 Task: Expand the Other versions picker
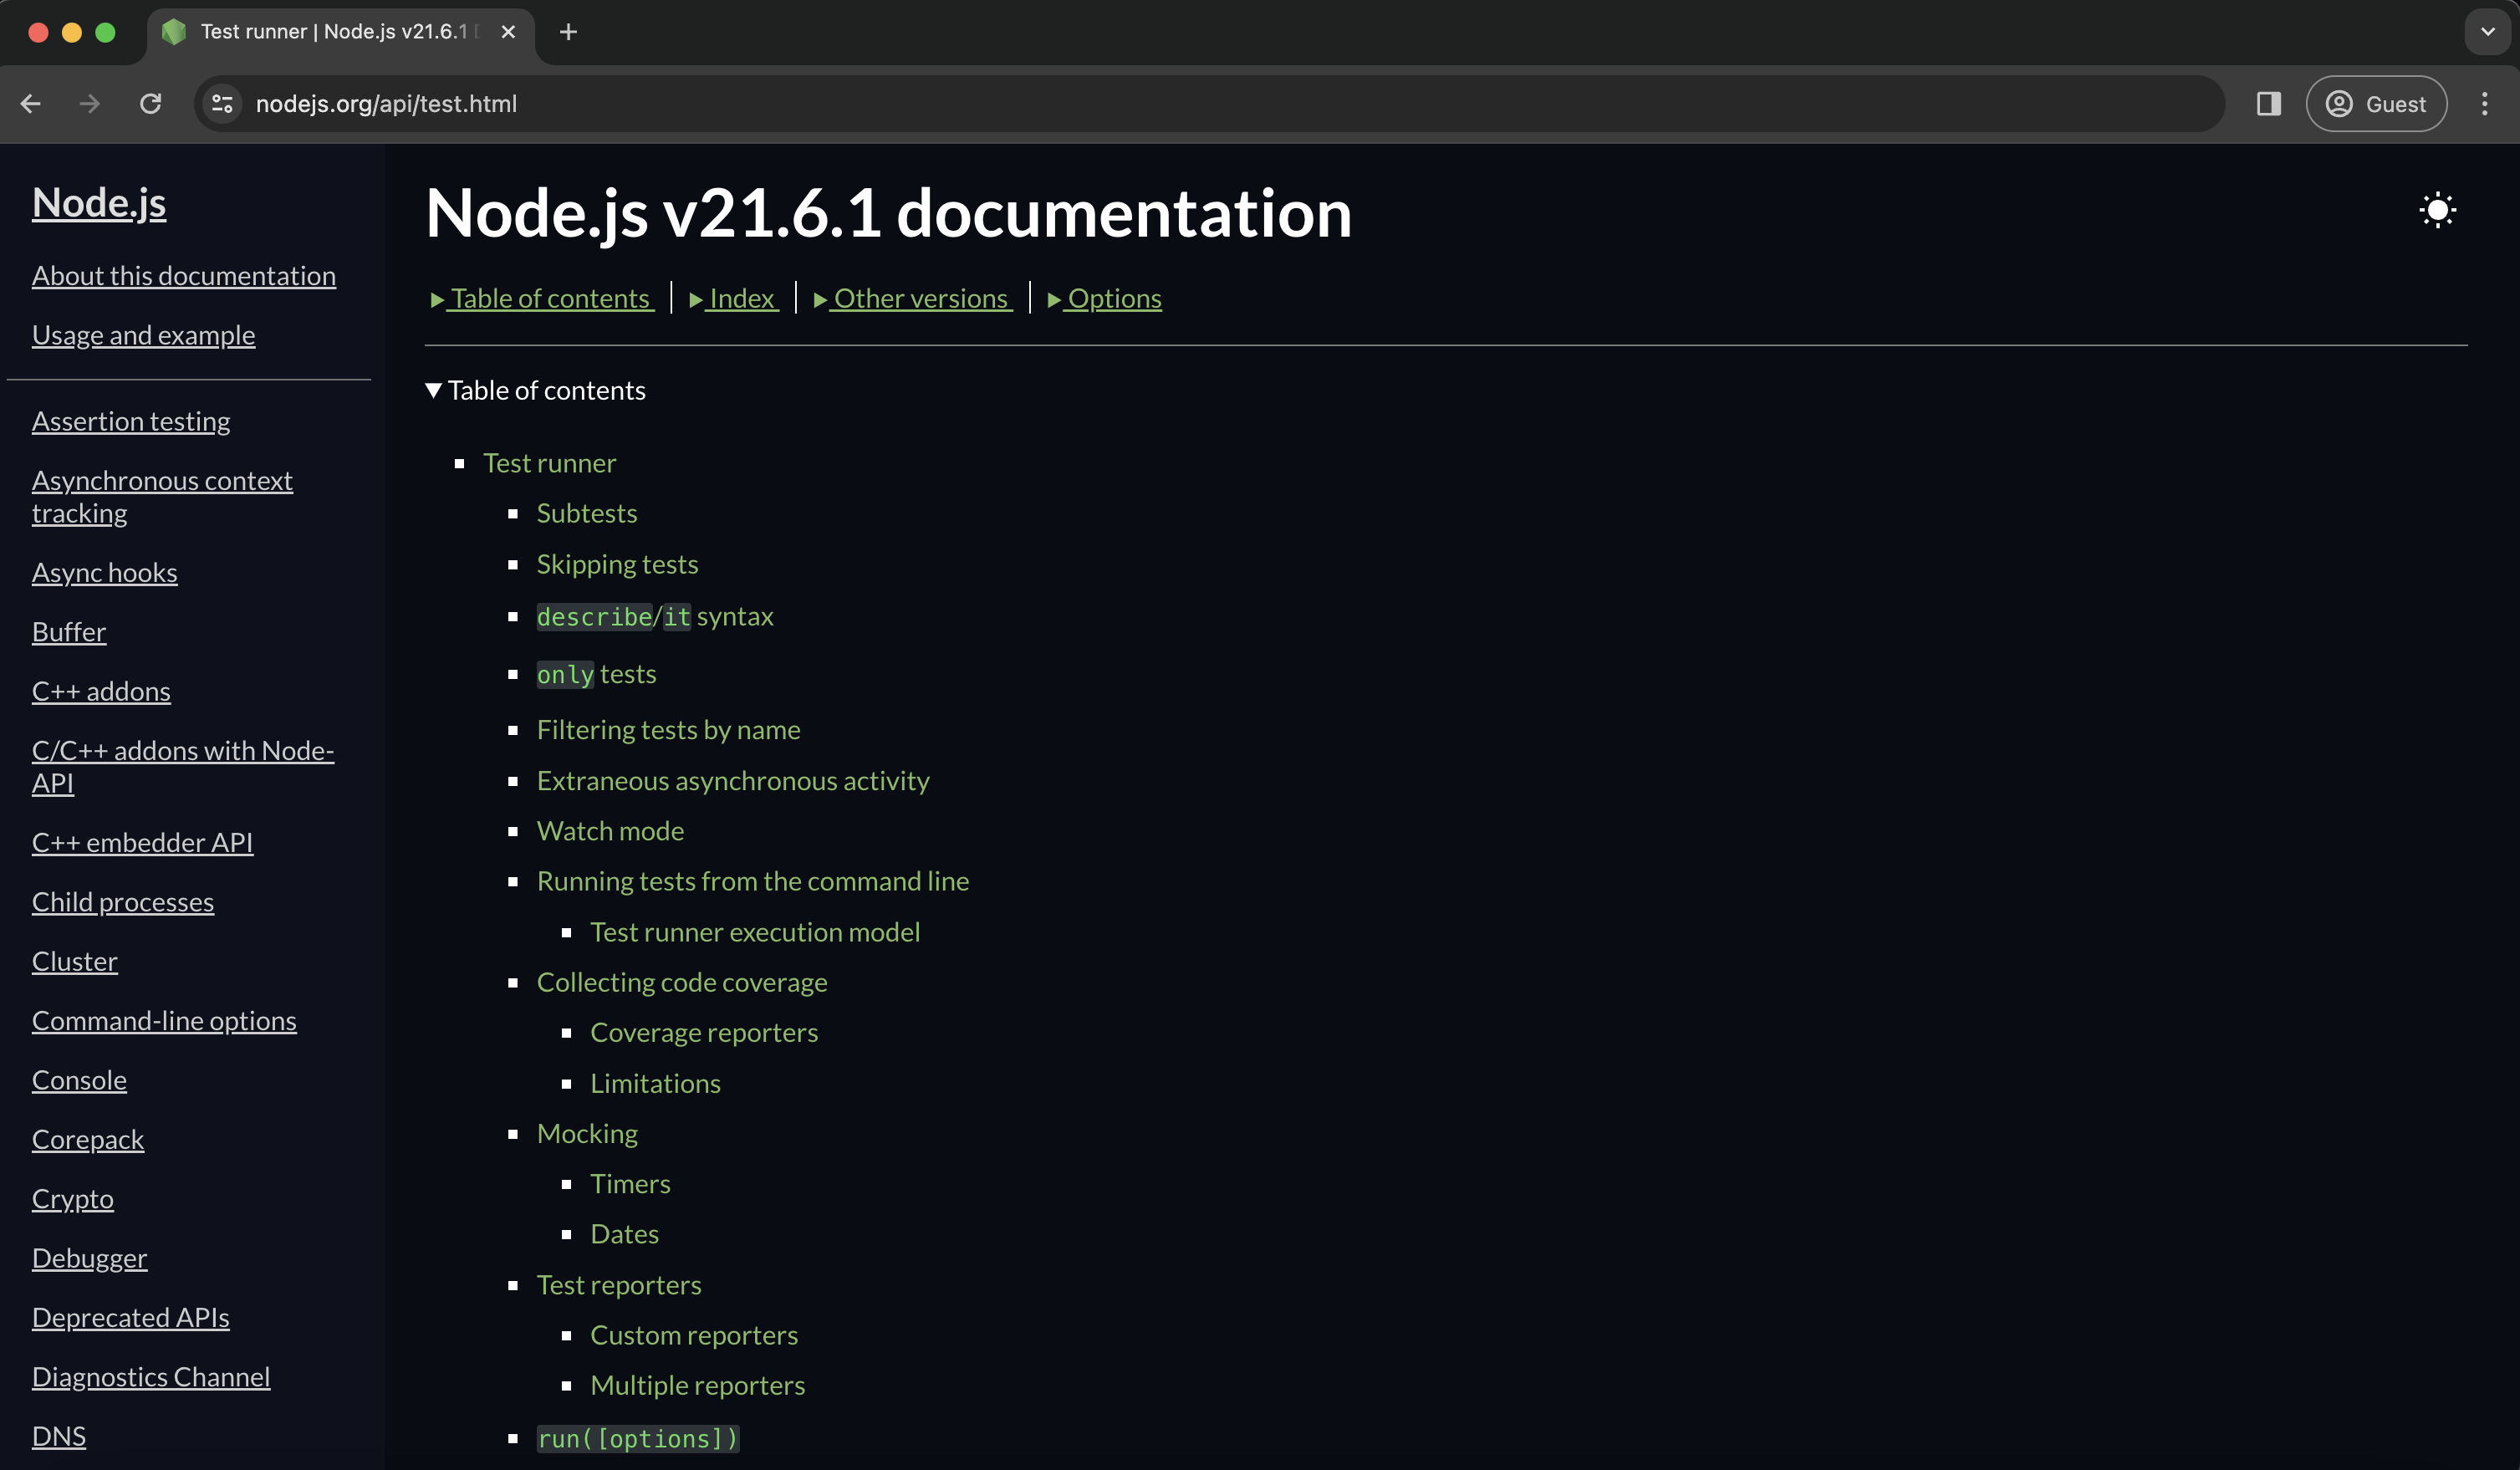(912, 298)
